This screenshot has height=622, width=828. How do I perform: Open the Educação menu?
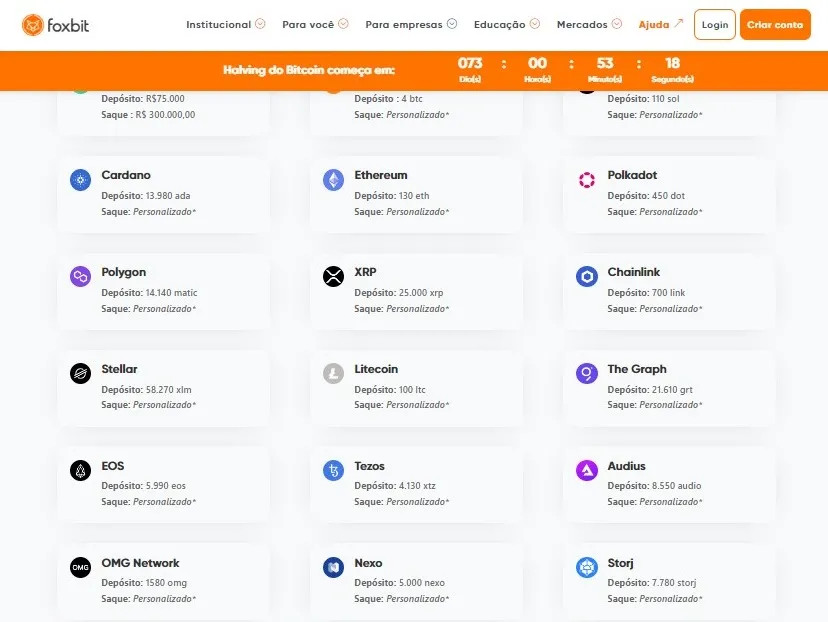[x=506, y=24]
